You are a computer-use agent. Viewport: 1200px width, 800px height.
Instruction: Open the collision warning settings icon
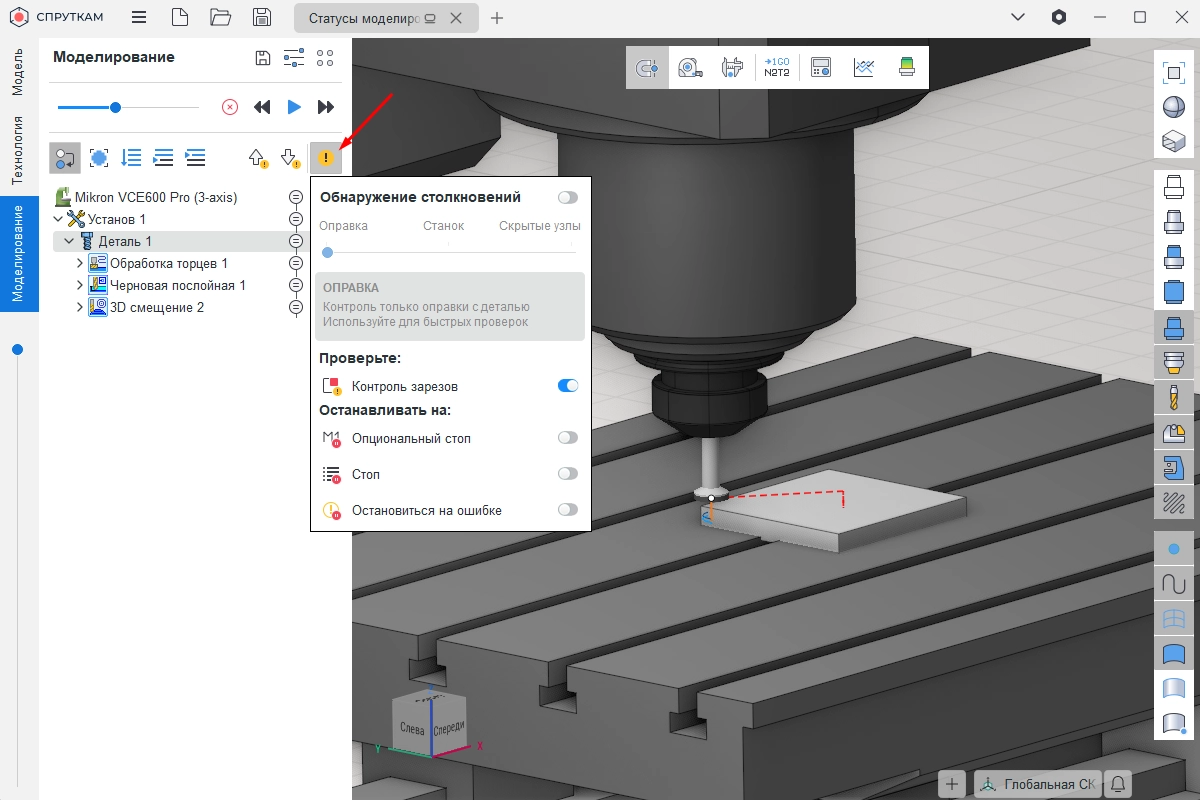(325, 157)
